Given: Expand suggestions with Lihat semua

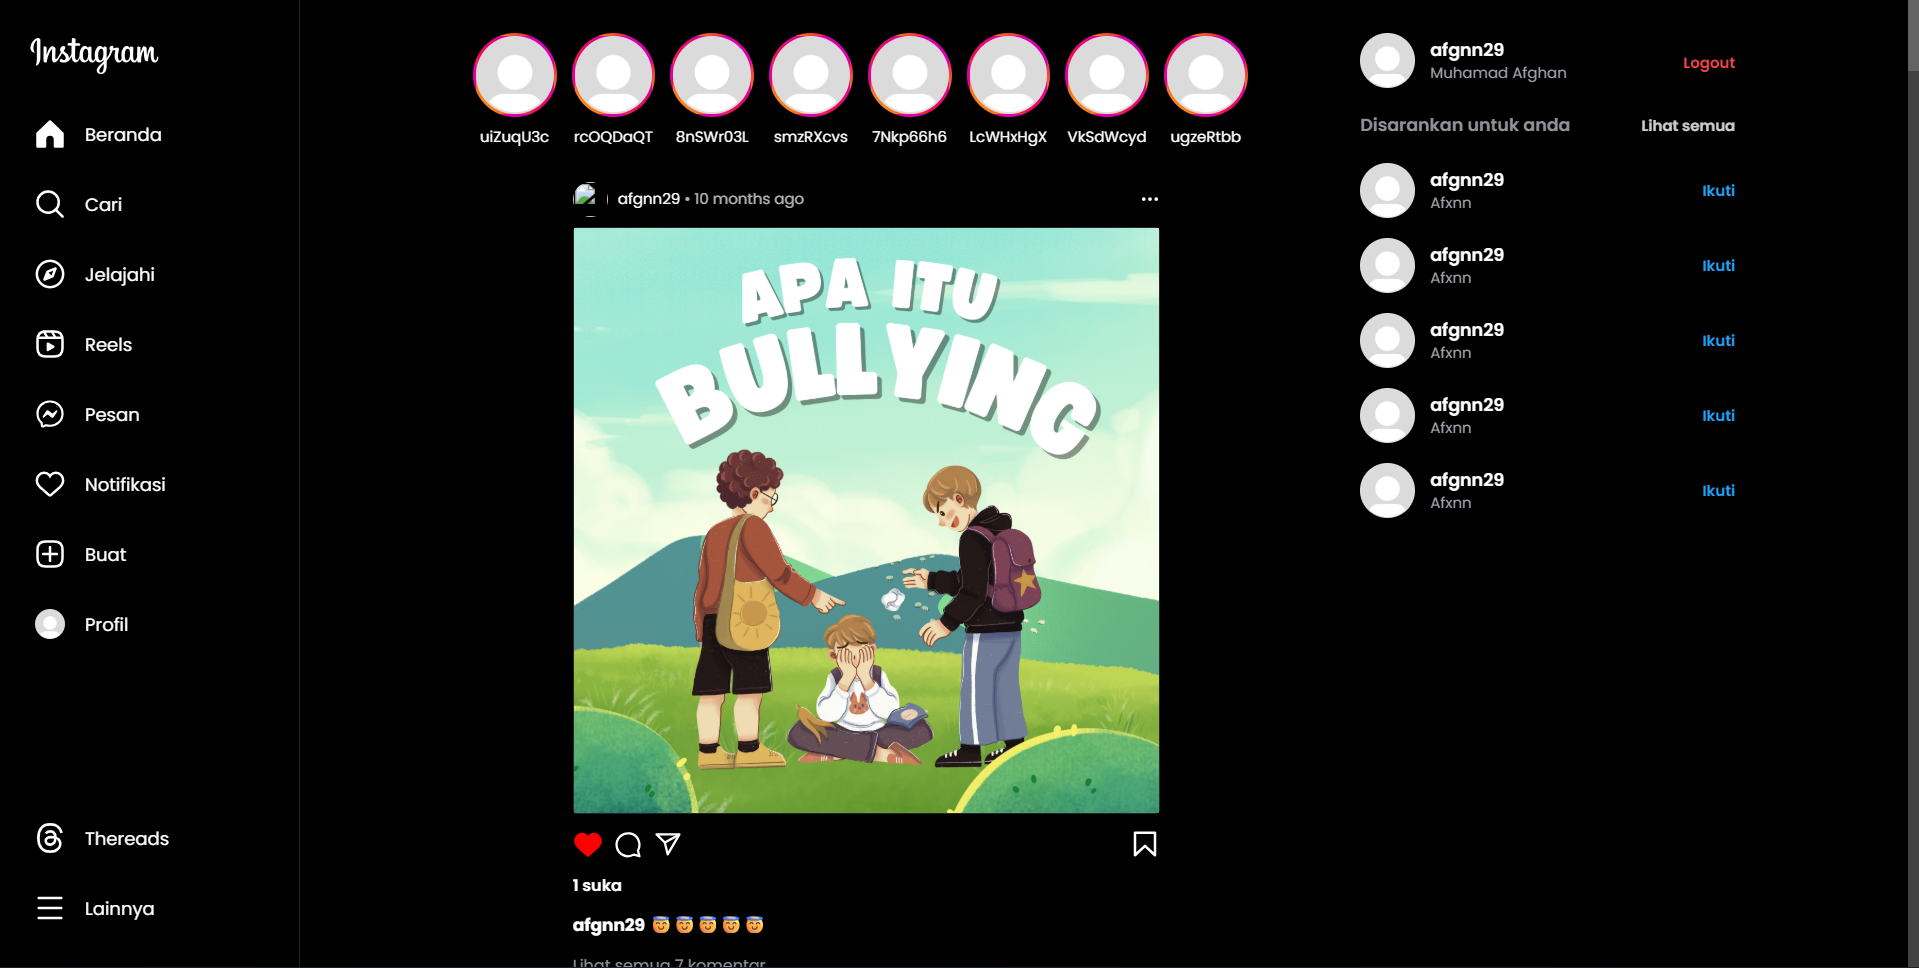Looking at the screenshot, I should (1687, 125).
